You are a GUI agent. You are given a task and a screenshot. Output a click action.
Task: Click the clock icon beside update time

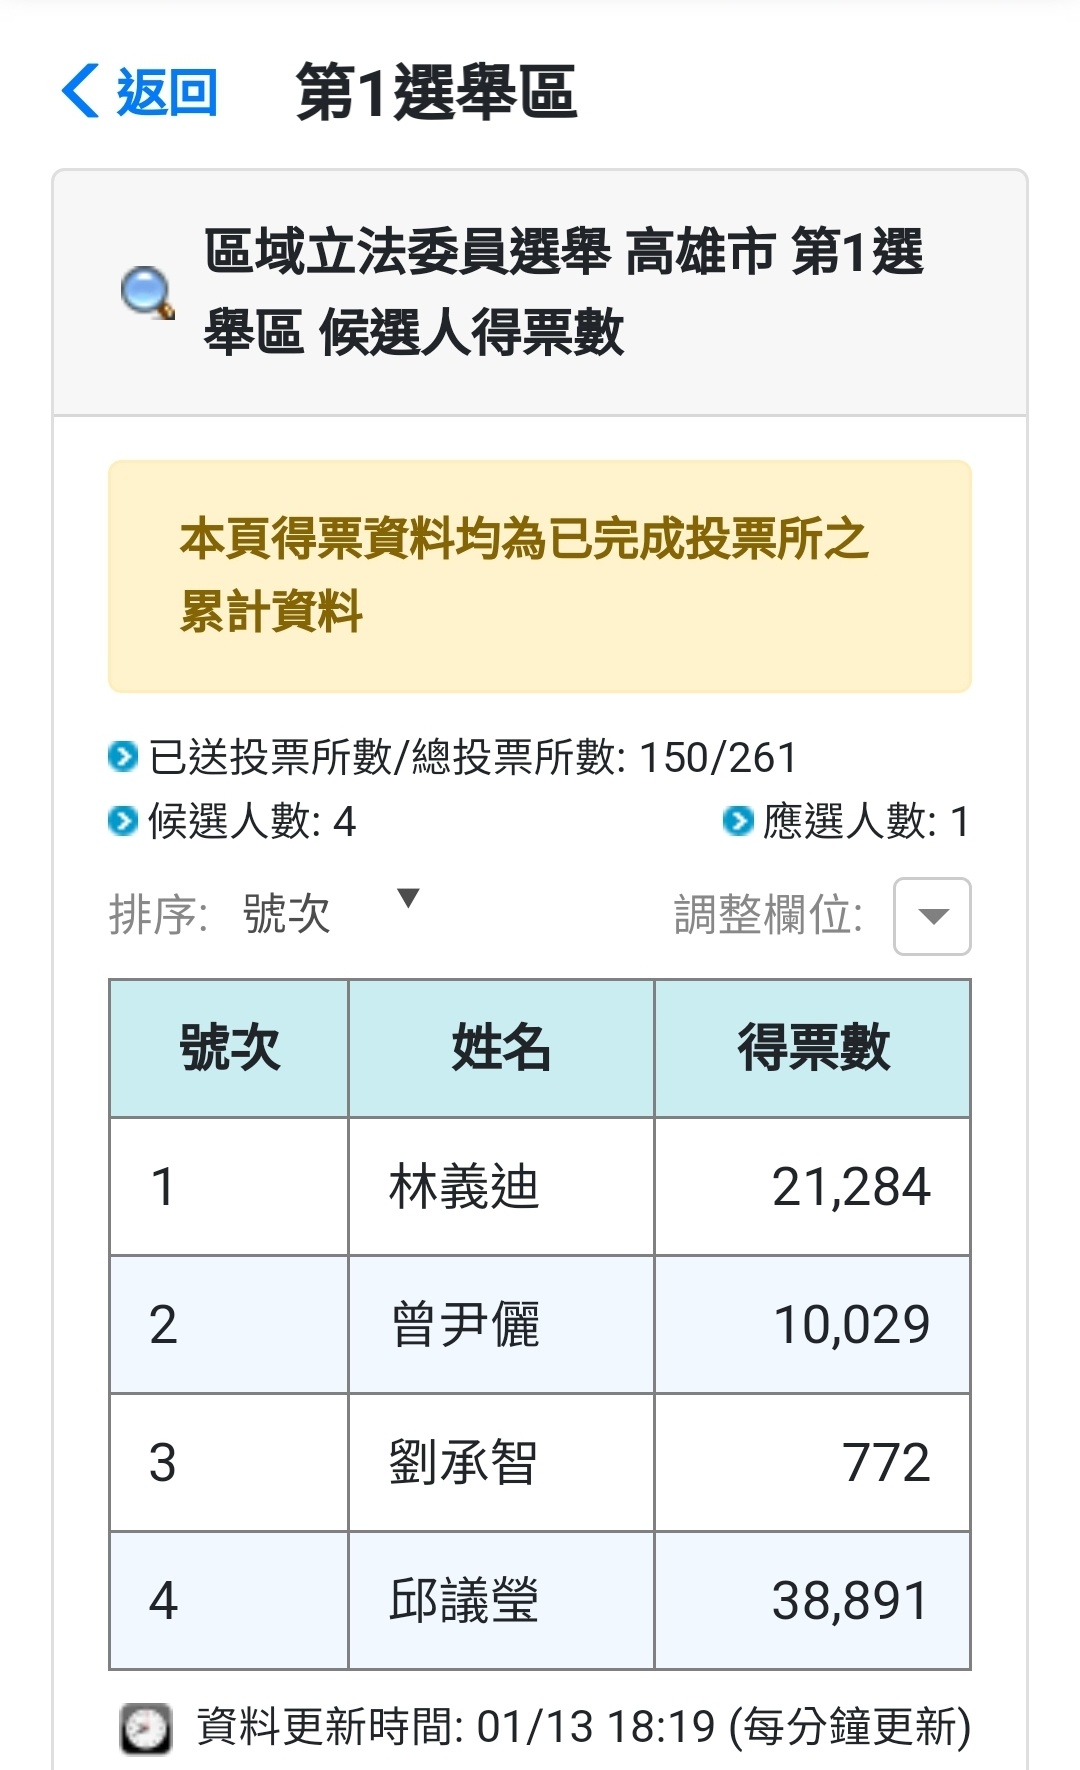pyautogui.click(x=146, y=1728)
